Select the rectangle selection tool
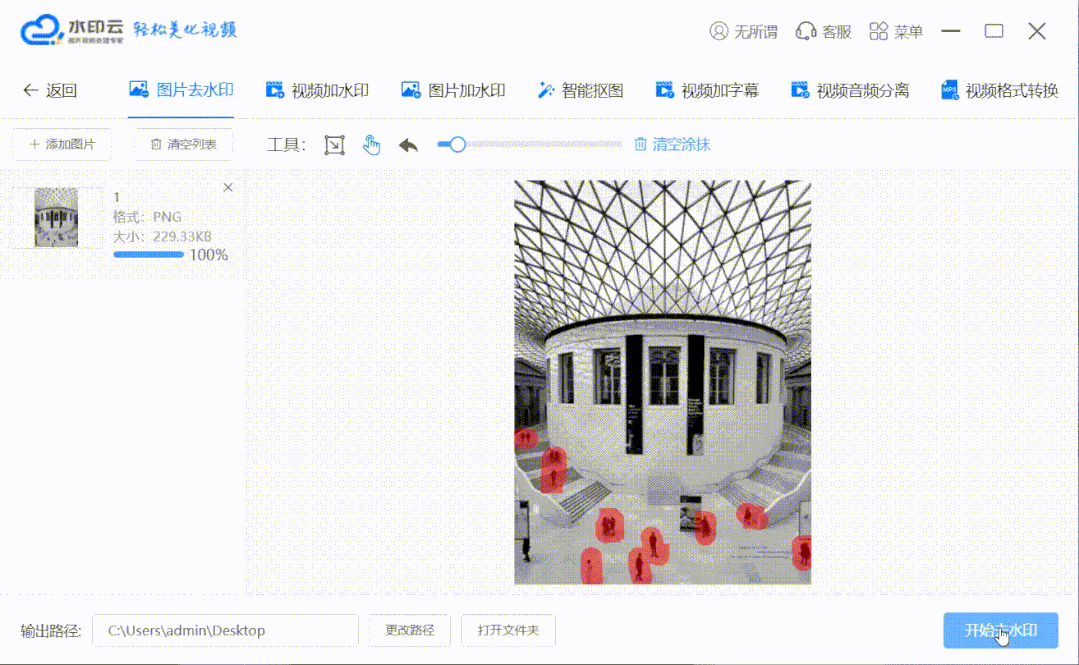Image resolution: width=1079 pixels, height=665 pixels. 334,145
